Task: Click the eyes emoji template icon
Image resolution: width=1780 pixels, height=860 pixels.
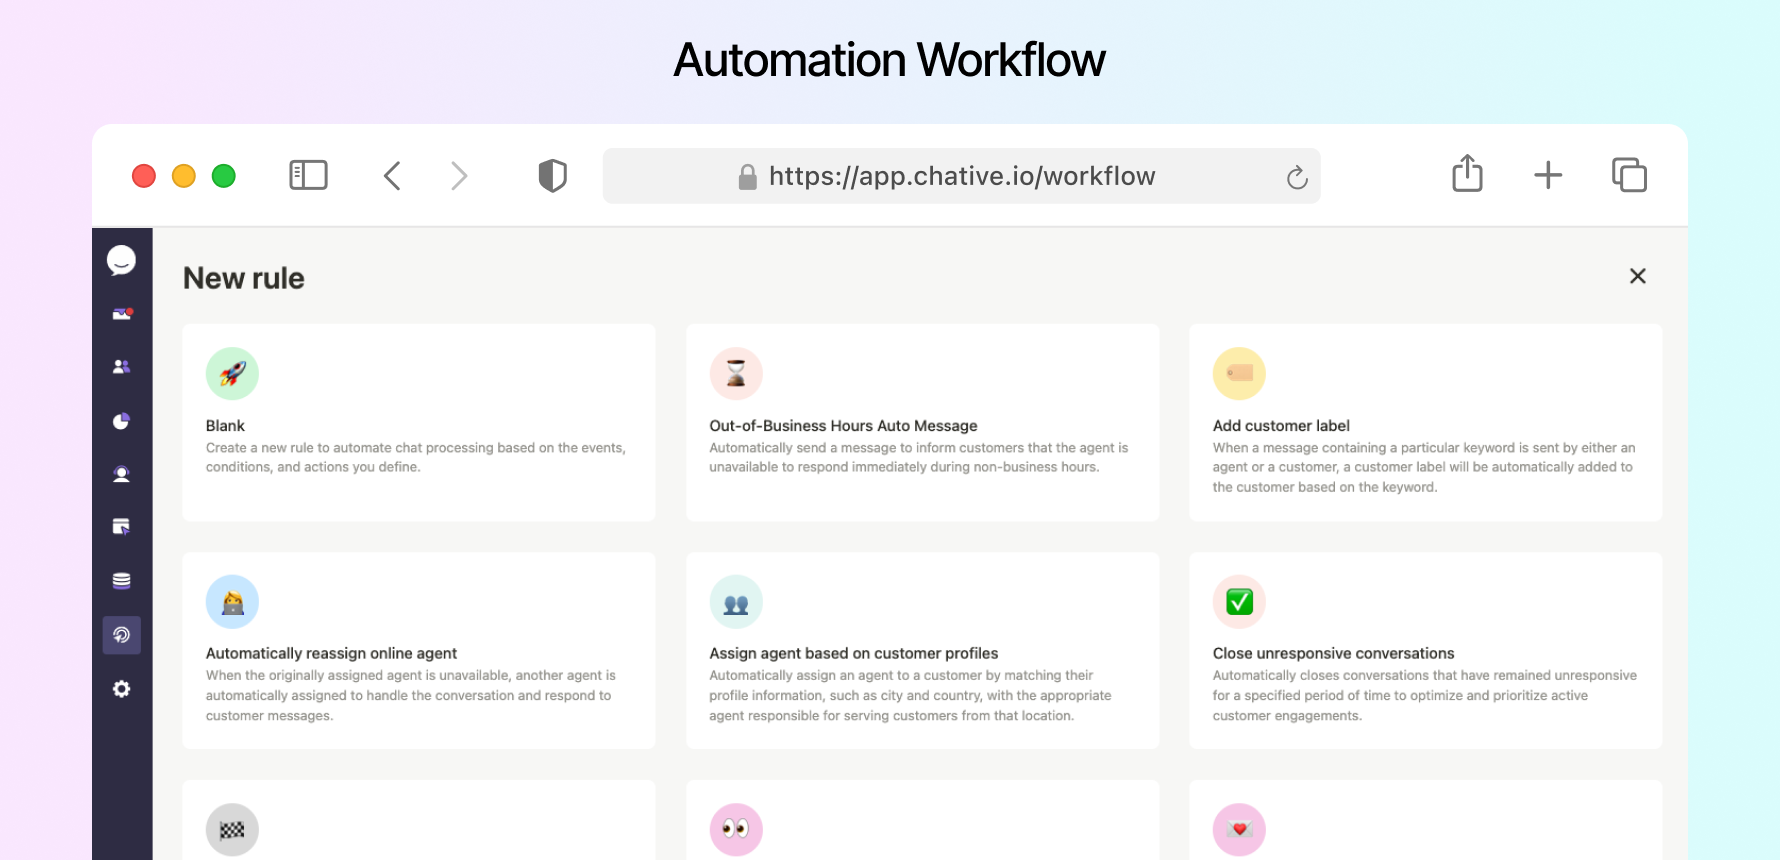Action: point(736,830)
